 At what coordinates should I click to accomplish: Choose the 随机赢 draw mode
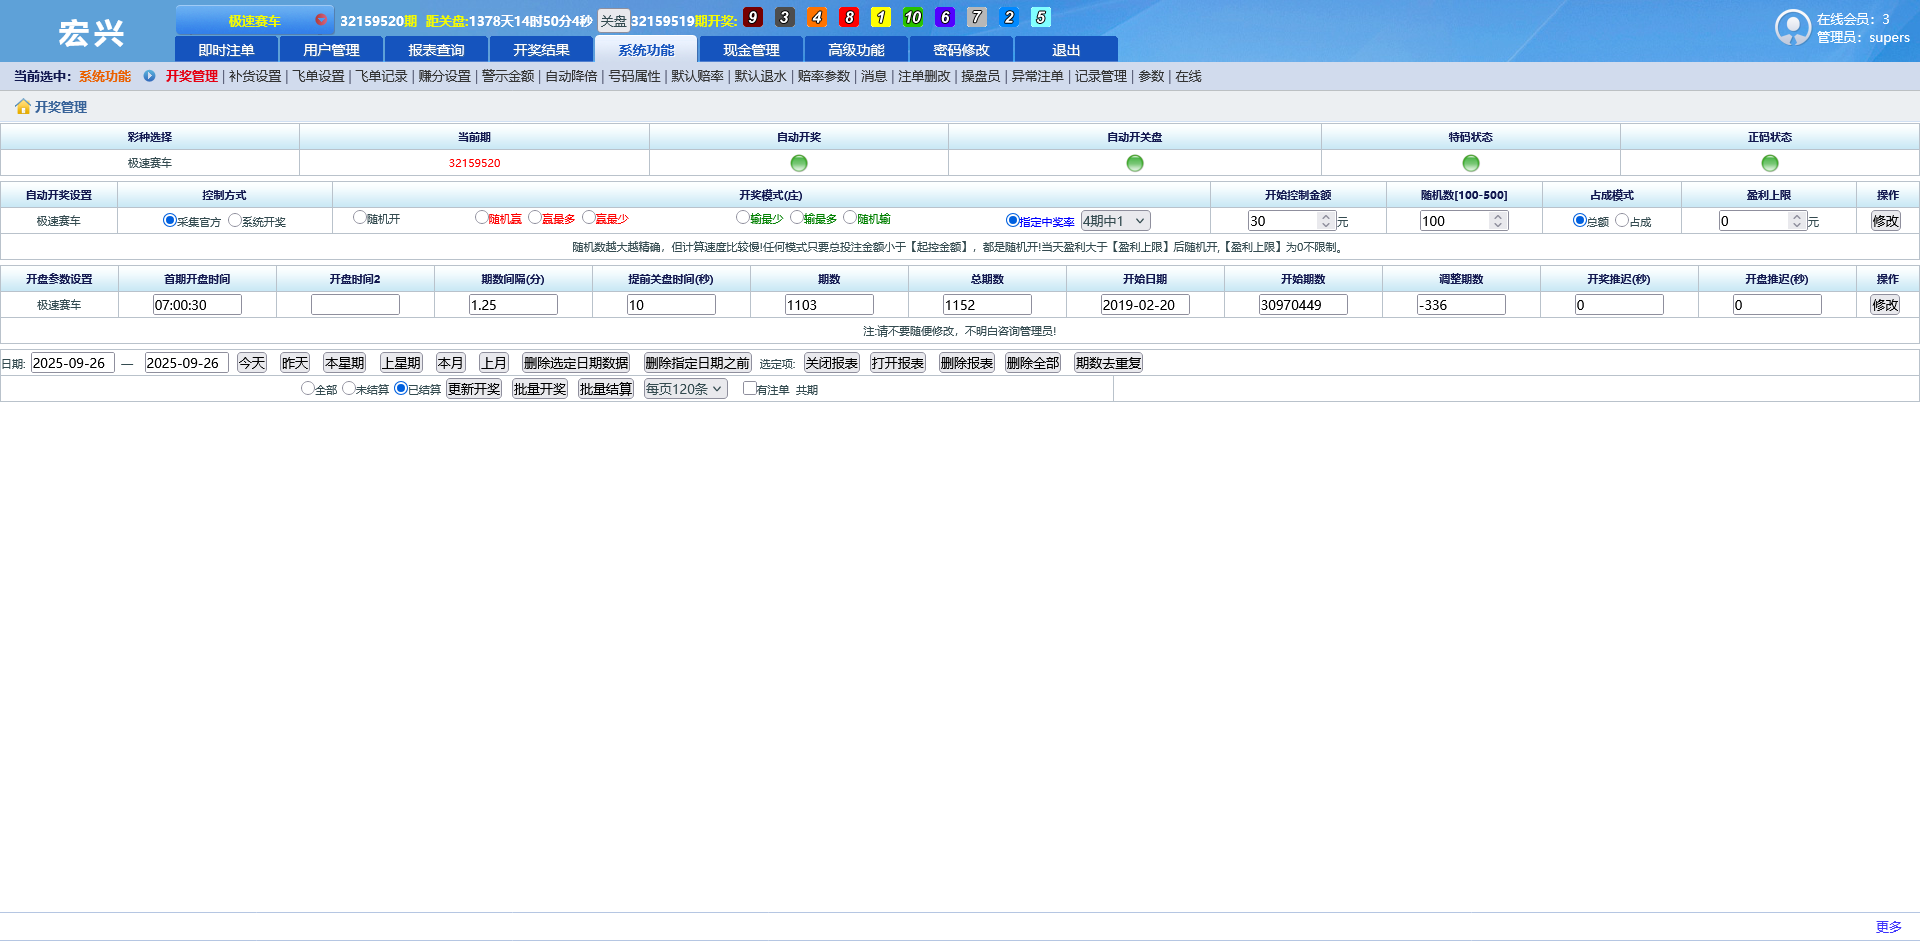[481, 217]
